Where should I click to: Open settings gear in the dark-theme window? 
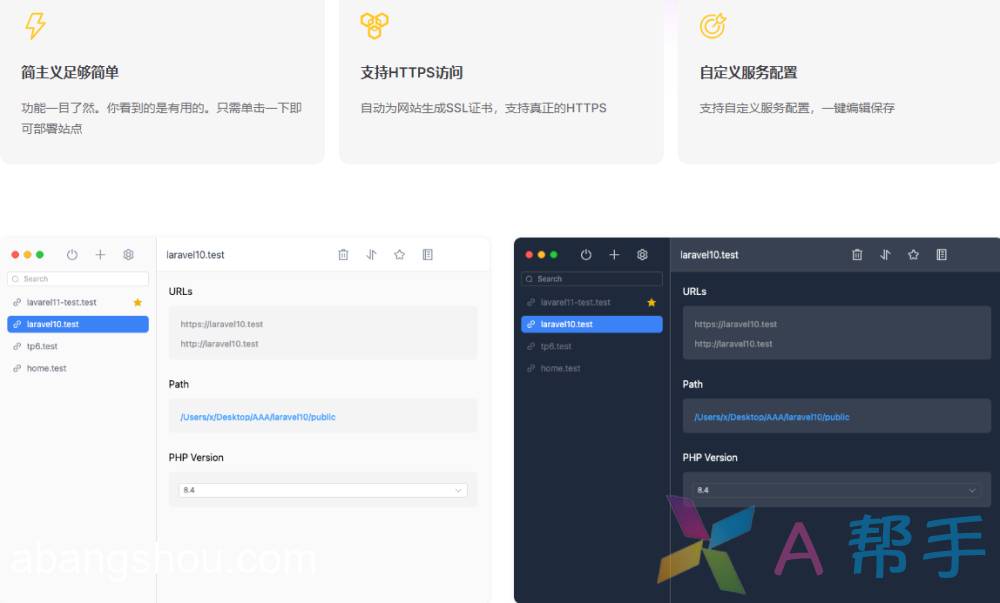point(642,255)
